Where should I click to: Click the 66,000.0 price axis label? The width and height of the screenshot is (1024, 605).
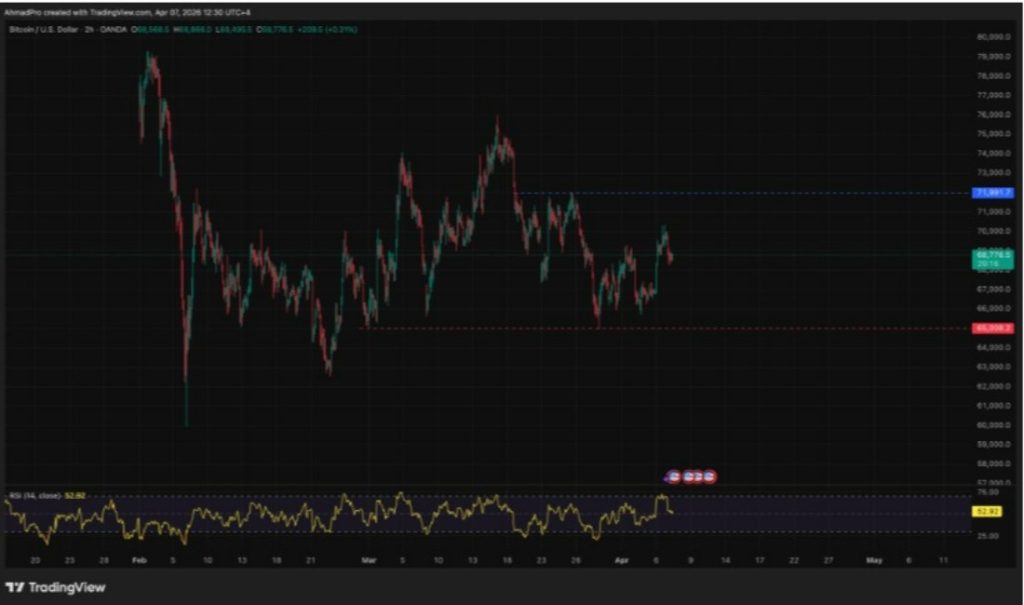993,308
